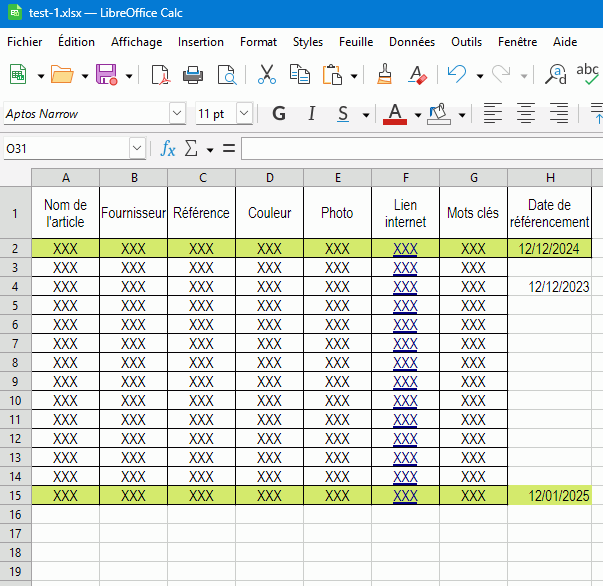Toggle underline formatting S button

343,114
